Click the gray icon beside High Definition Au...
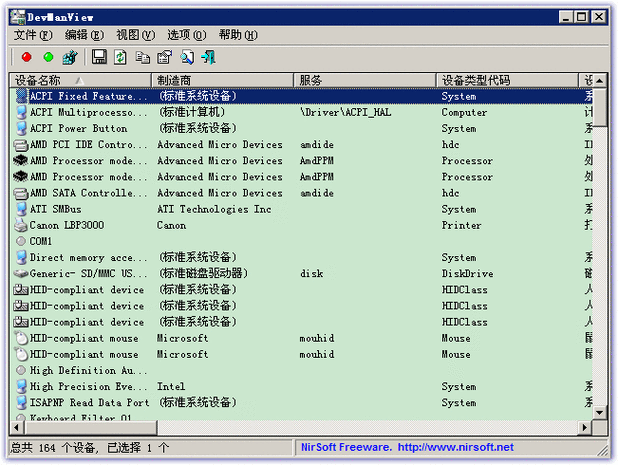This screenshot has width=618, height=465. point(21,370)
